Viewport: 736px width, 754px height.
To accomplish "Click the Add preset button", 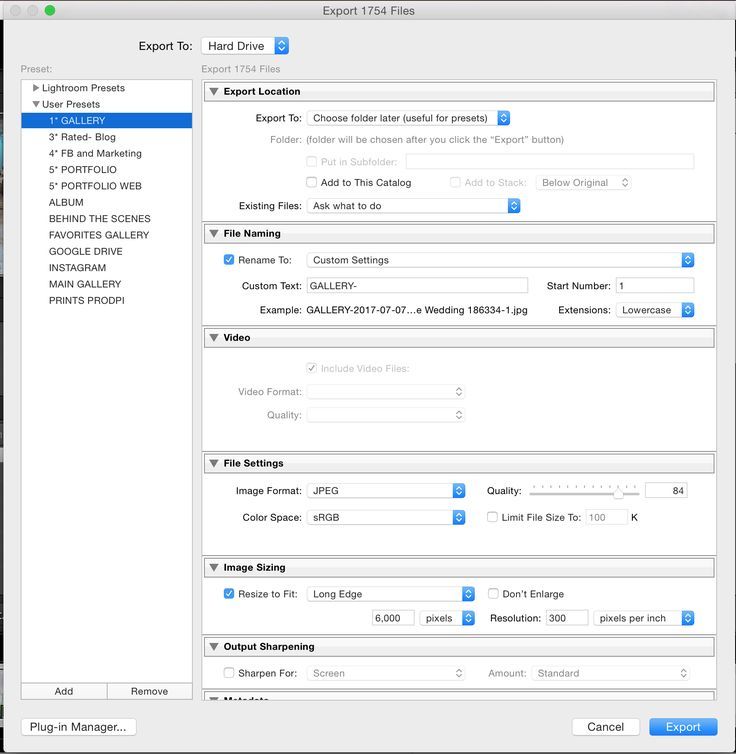I will point(64,691).
